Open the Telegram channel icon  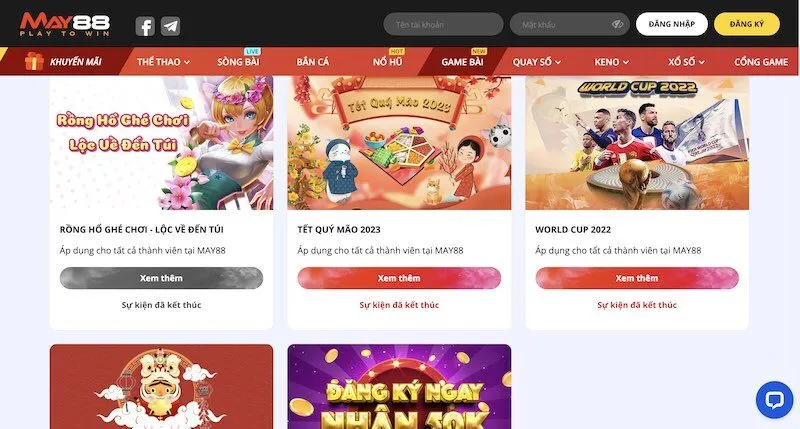coord(170,26)
